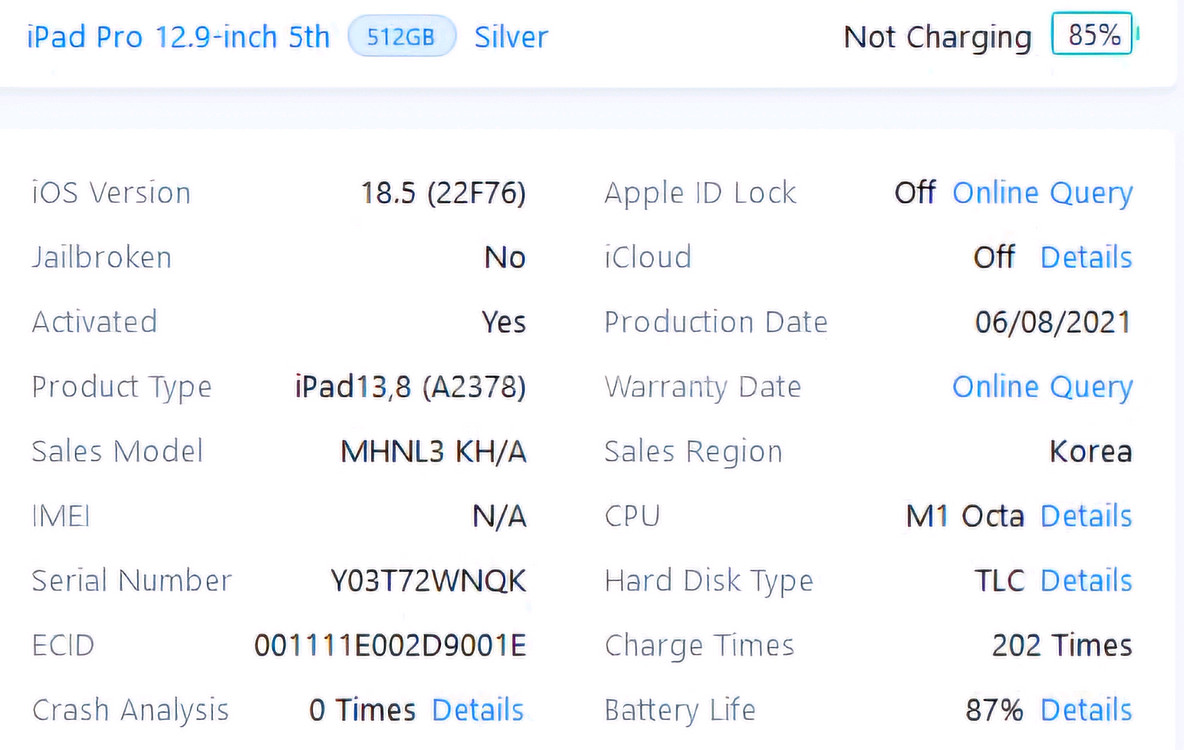Click the 202 Times charge count
This screenshot has height=750, width=1184.
(x=1062, y=646)
